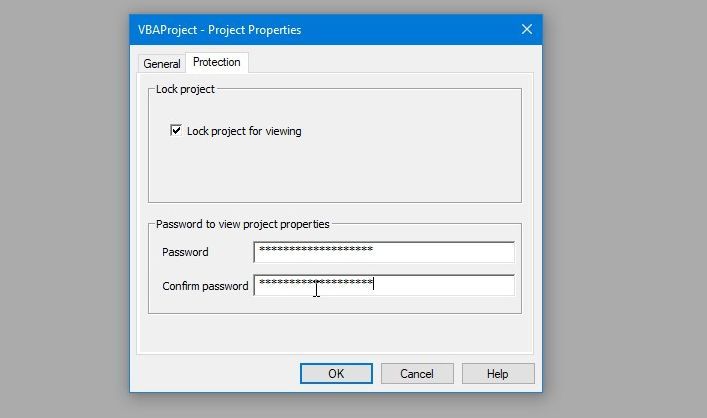Screen dimensions: 707x418
Task: Click the 'Lock project for viewing' label text
Action: pyautogui.click(x=244, y=131)
